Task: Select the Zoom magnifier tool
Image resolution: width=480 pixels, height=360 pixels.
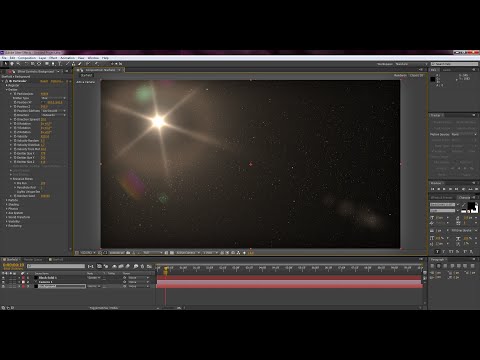Action: pos(18,64)
